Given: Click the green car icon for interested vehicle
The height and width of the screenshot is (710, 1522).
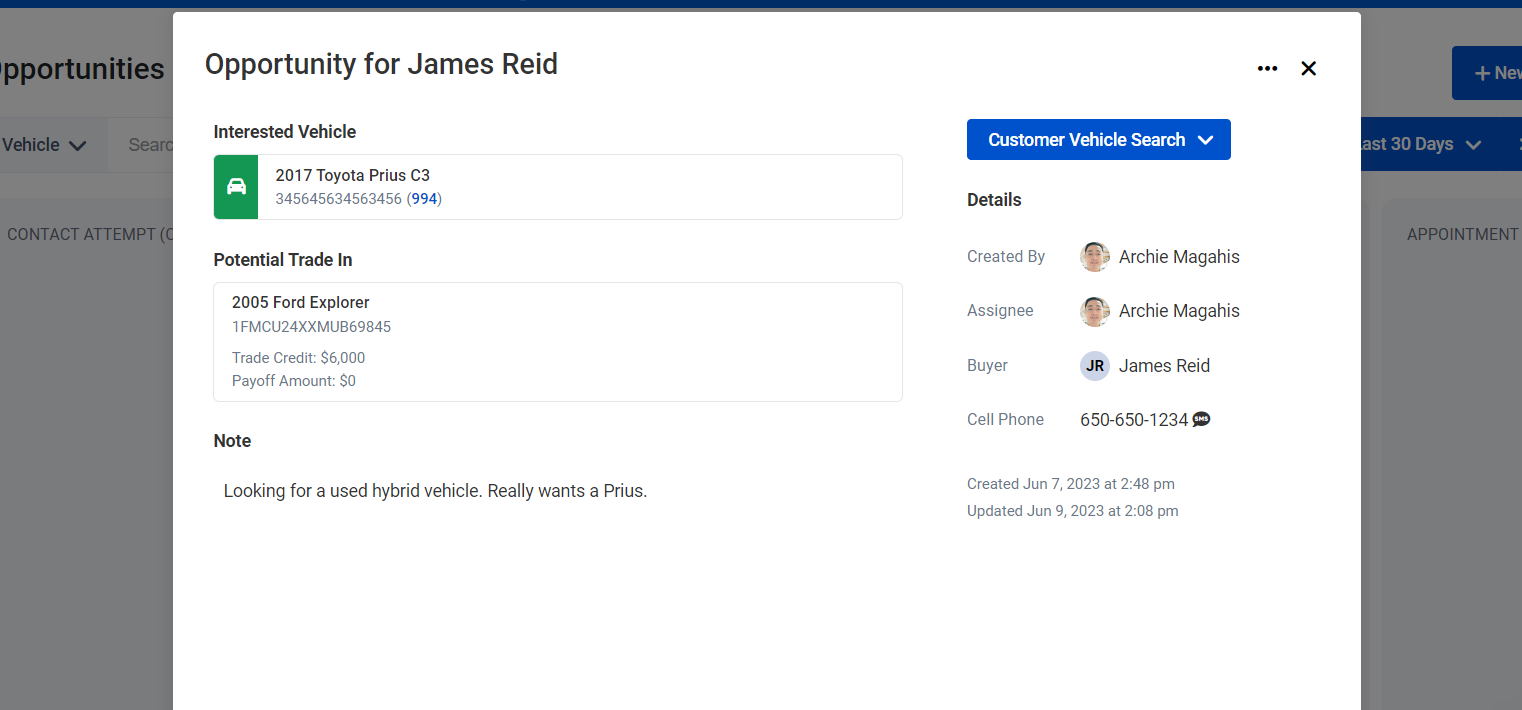Looking at the screenshot, I should (x=236, y=187).
